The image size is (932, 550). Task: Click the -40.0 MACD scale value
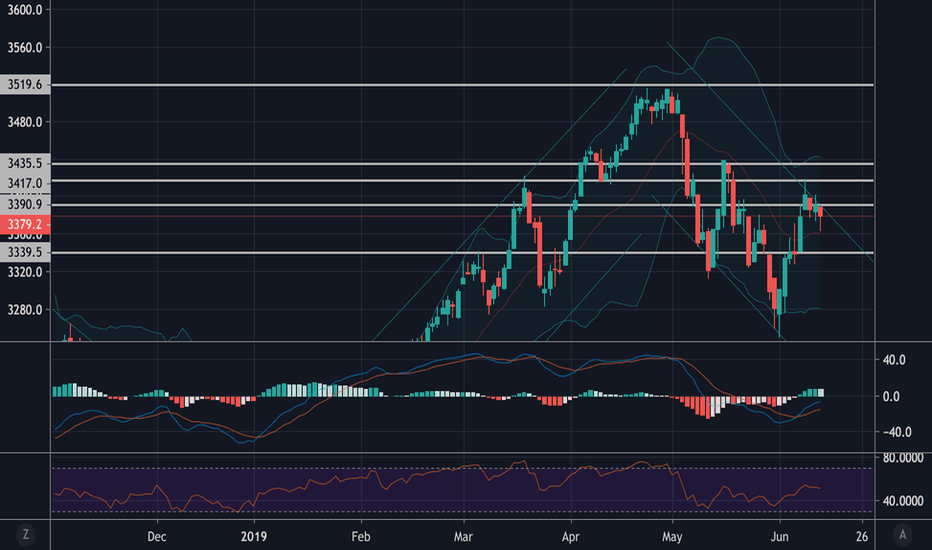click(897, 432)
